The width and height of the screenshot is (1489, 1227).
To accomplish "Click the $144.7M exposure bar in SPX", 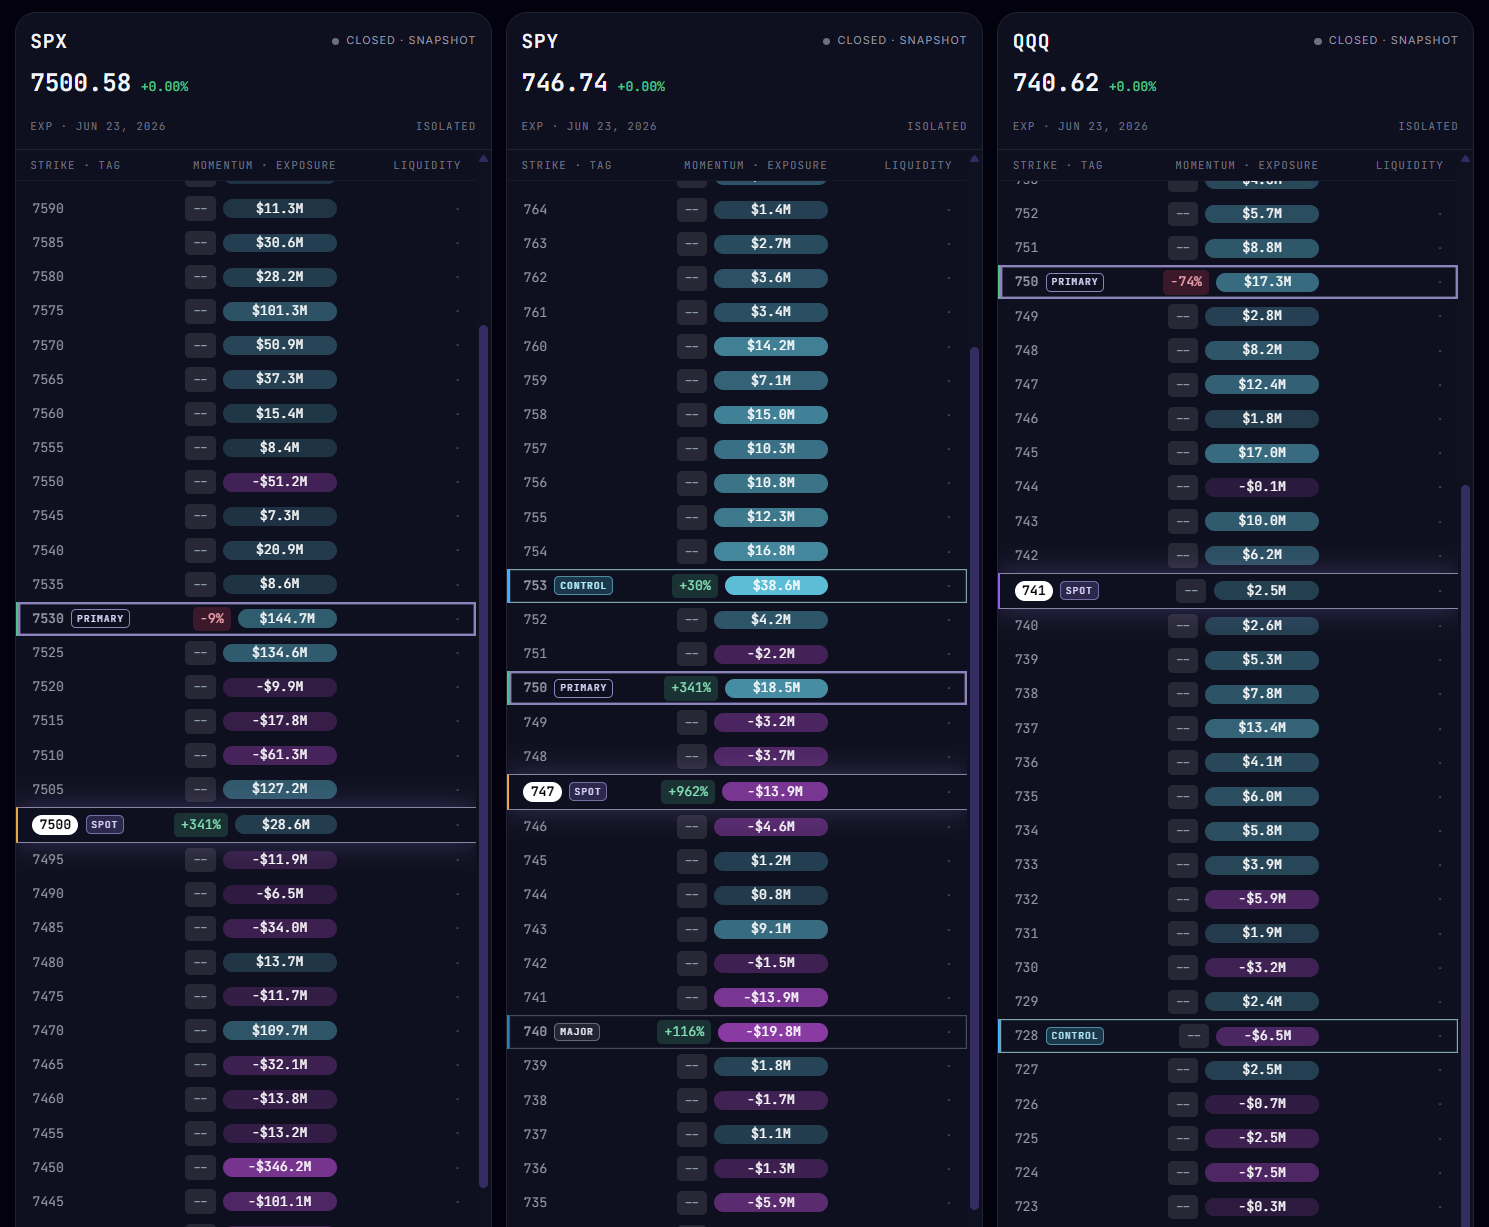I will [x=287, y=619].
